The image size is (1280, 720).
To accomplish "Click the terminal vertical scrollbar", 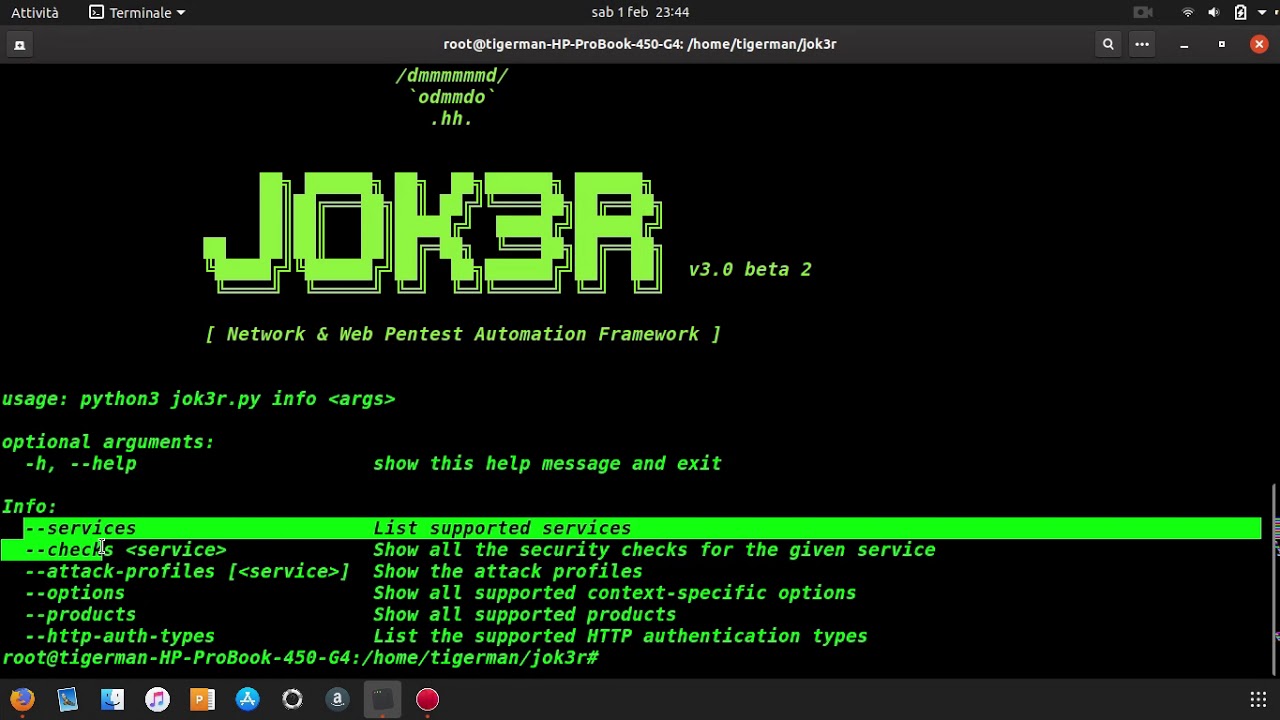I will (x=1276, y=580).
